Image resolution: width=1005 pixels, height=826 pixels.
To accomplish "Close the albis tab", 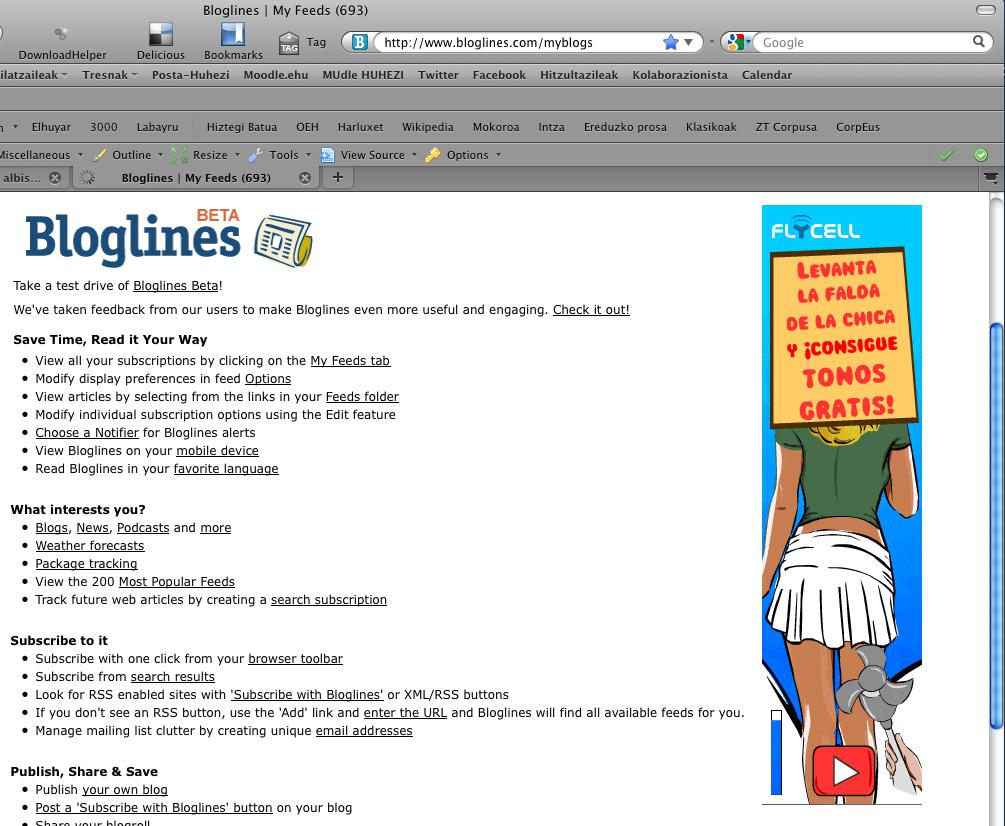I will pos(55,178).
